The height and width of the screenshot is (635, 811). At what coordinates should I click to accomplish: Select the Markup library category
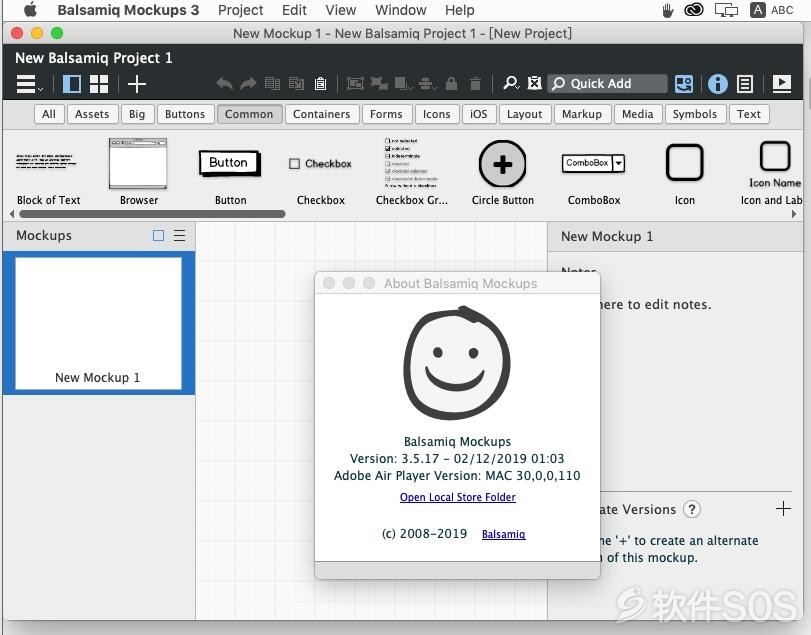point(582,114)
